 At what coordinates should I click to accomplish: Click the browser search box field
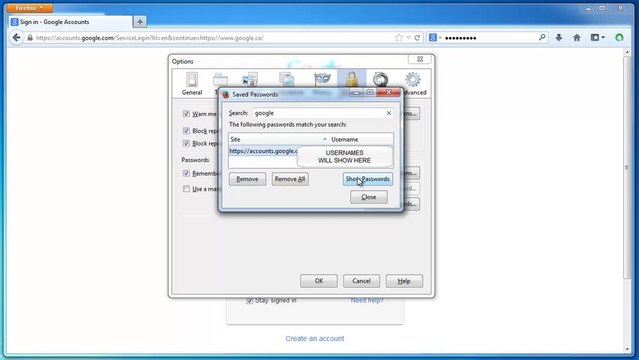[490, 38]
